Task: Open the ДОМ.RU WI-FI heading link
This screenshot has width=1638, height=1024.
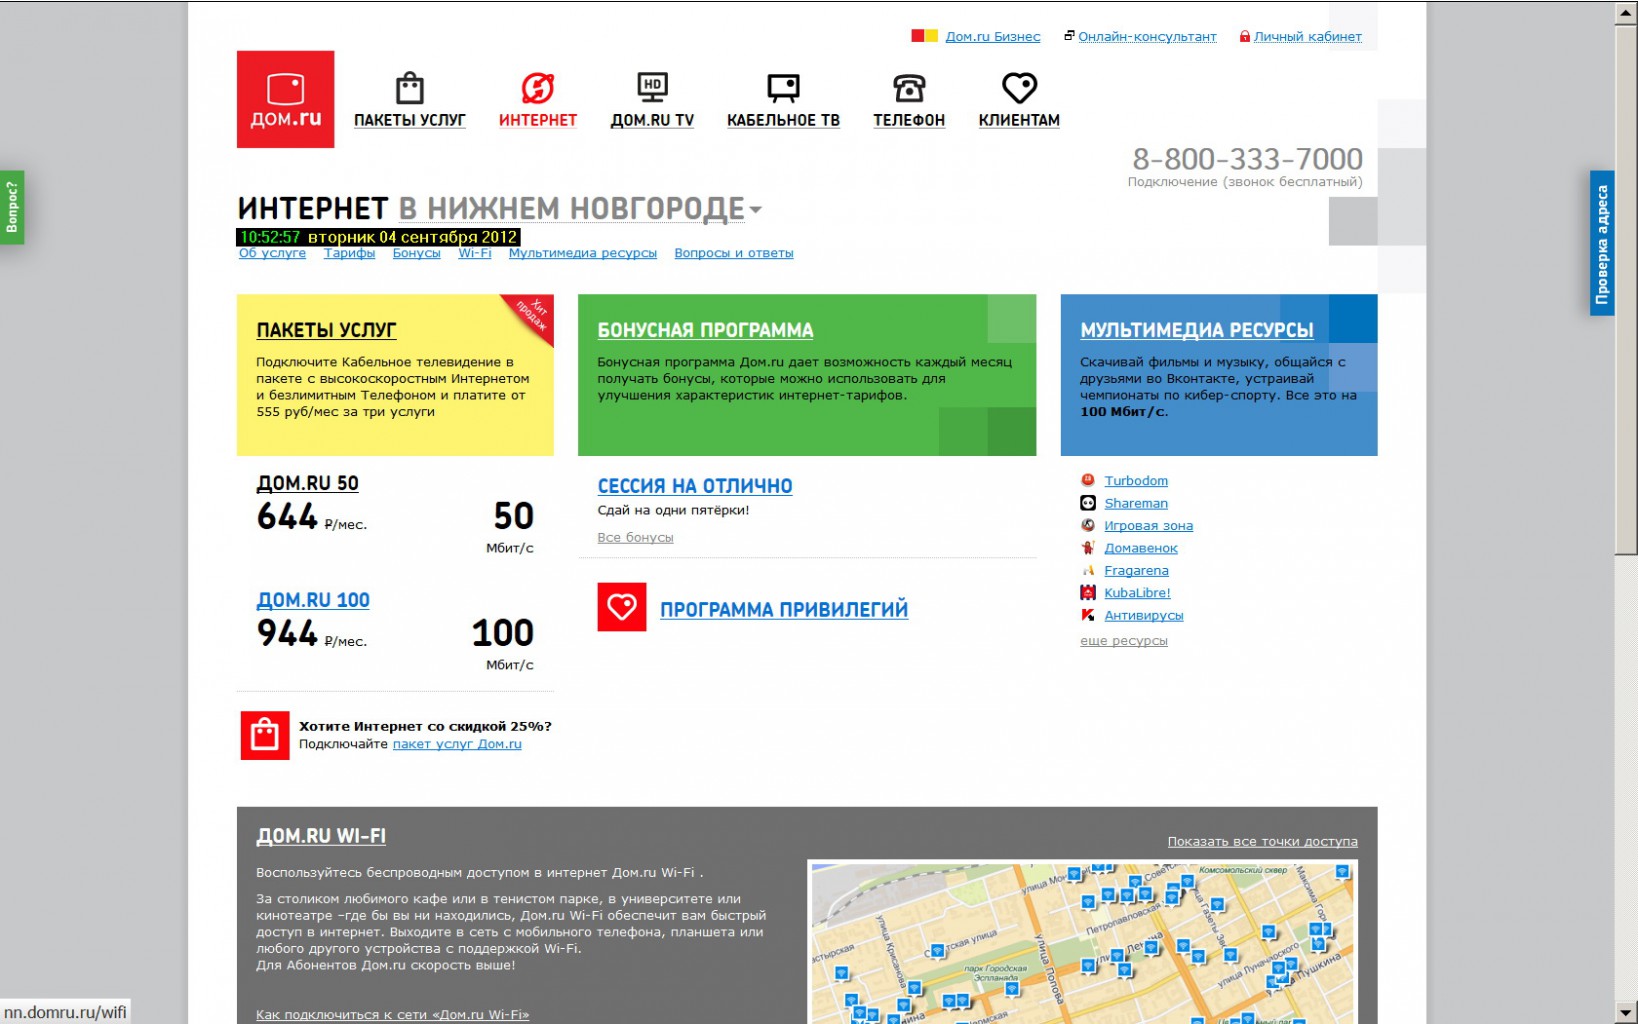Action: click(321, 836)
